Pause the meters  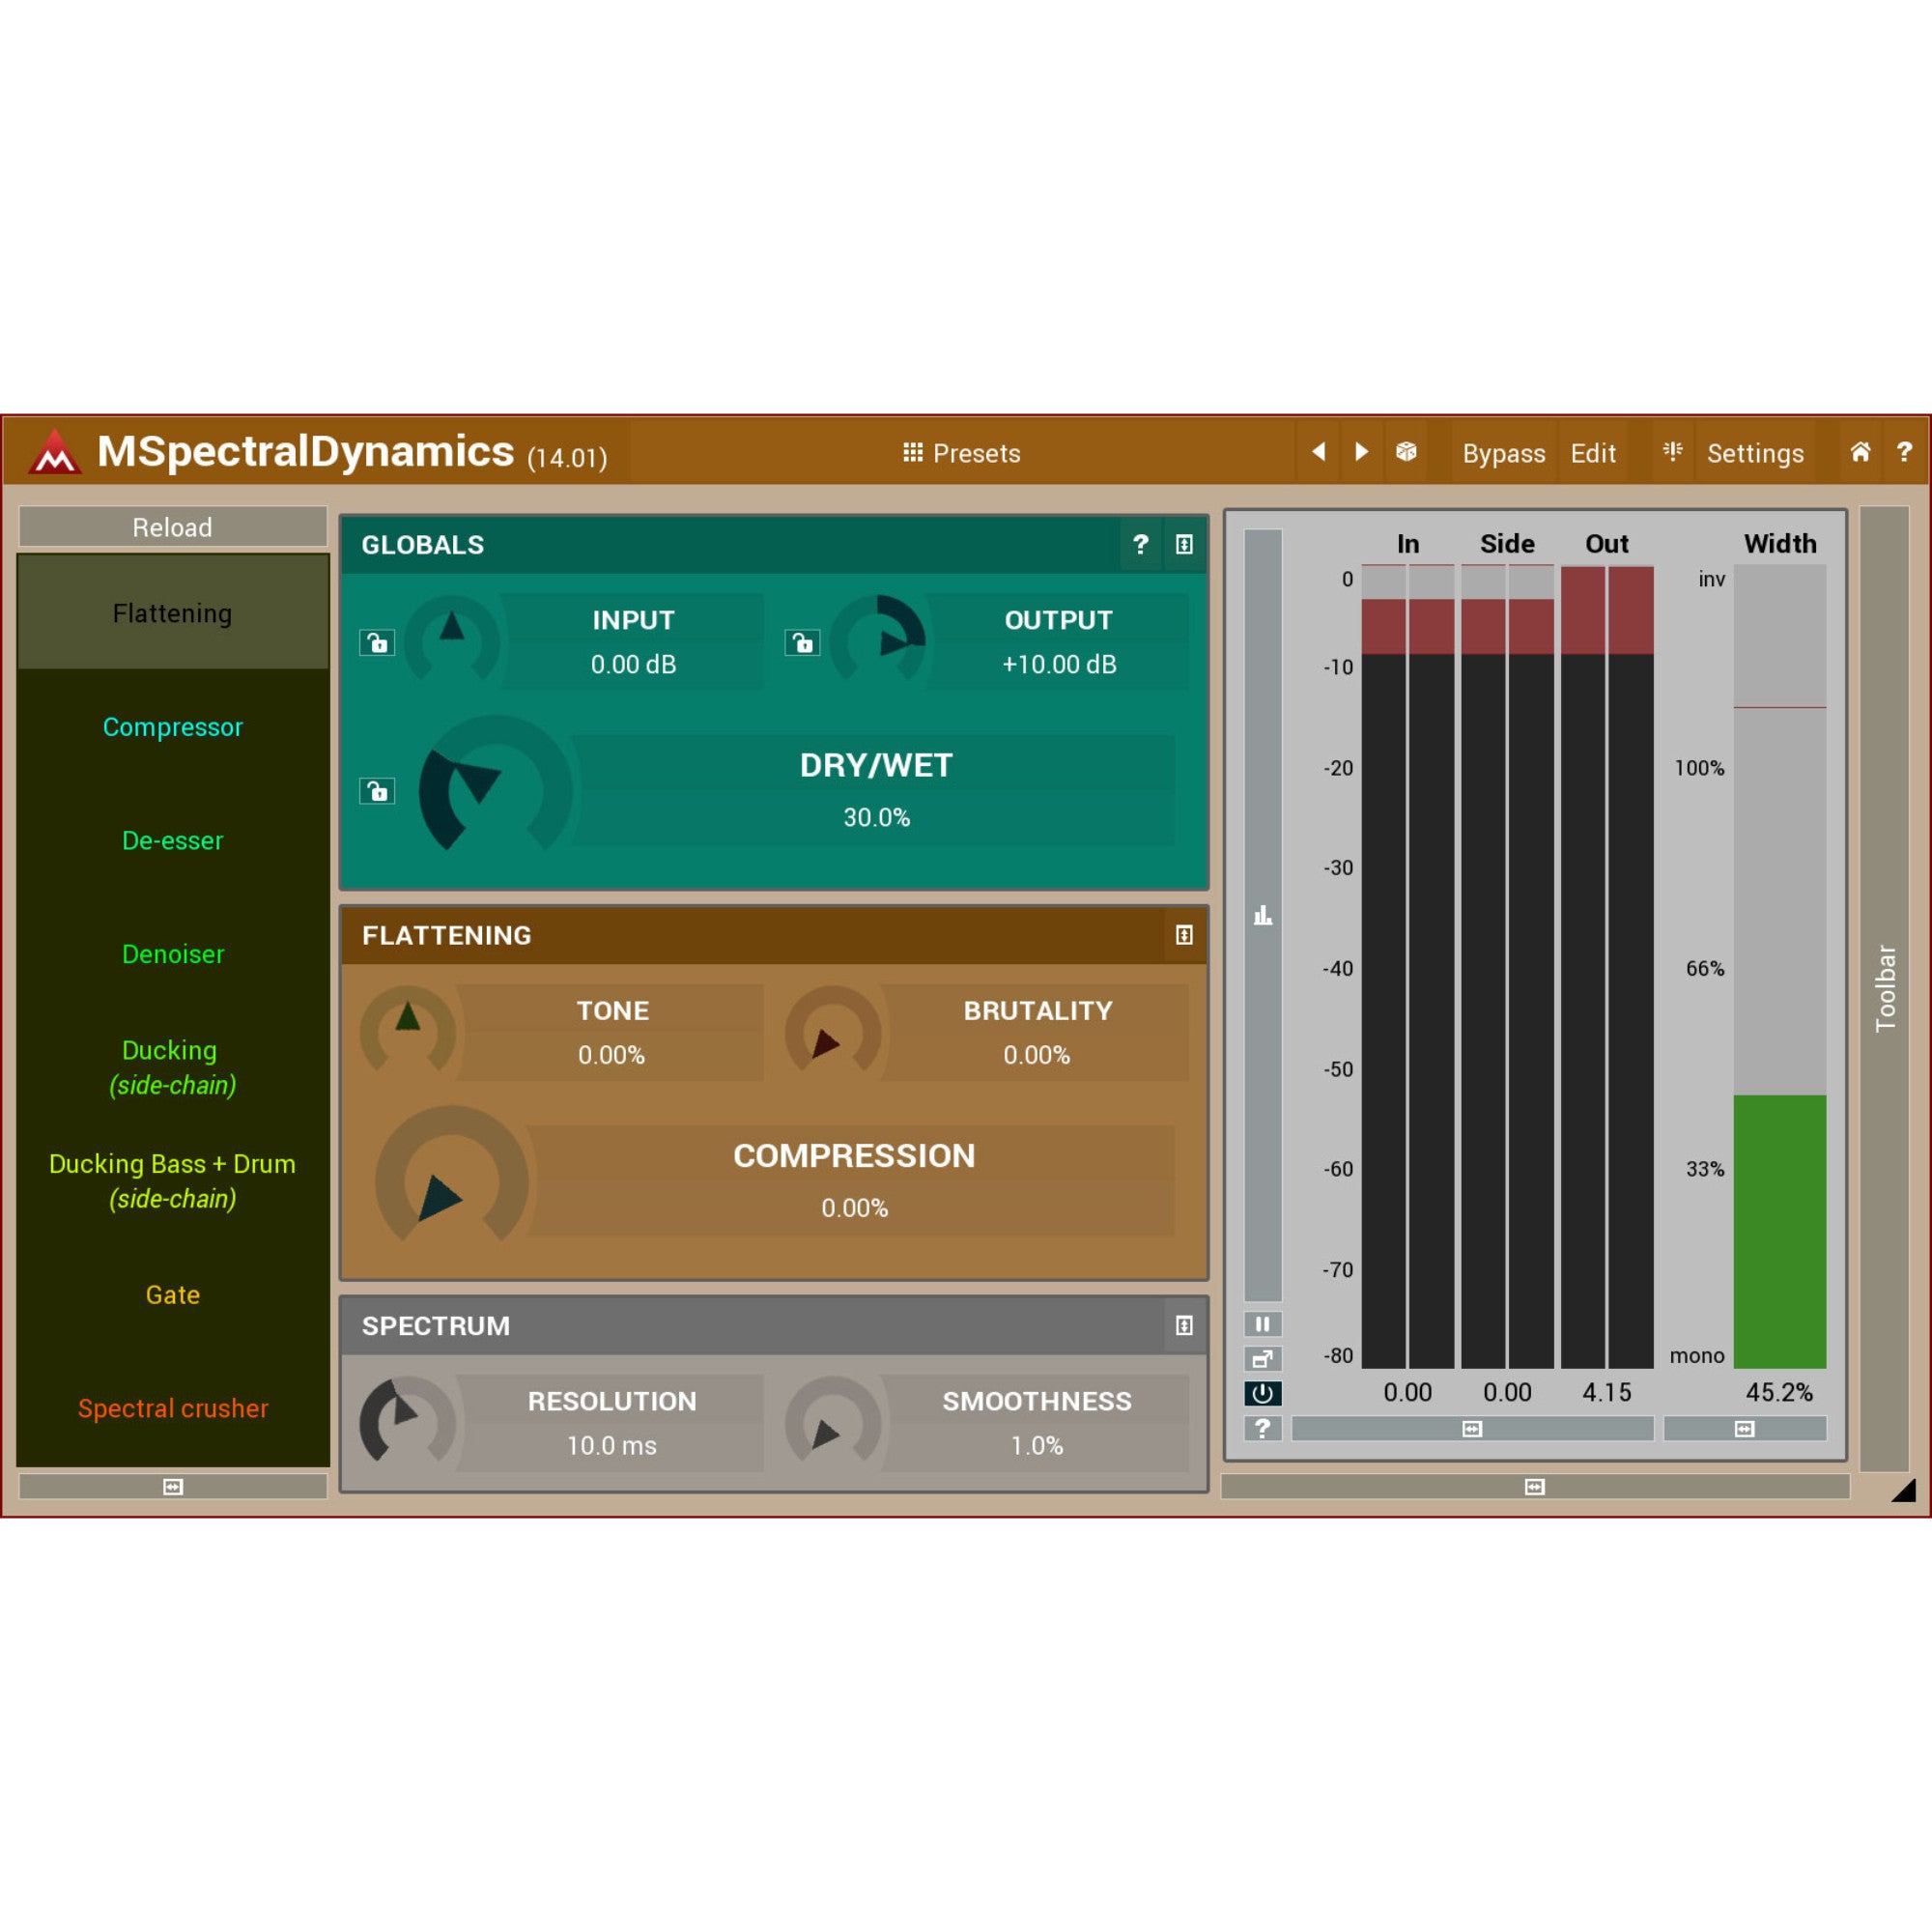1263,1324
